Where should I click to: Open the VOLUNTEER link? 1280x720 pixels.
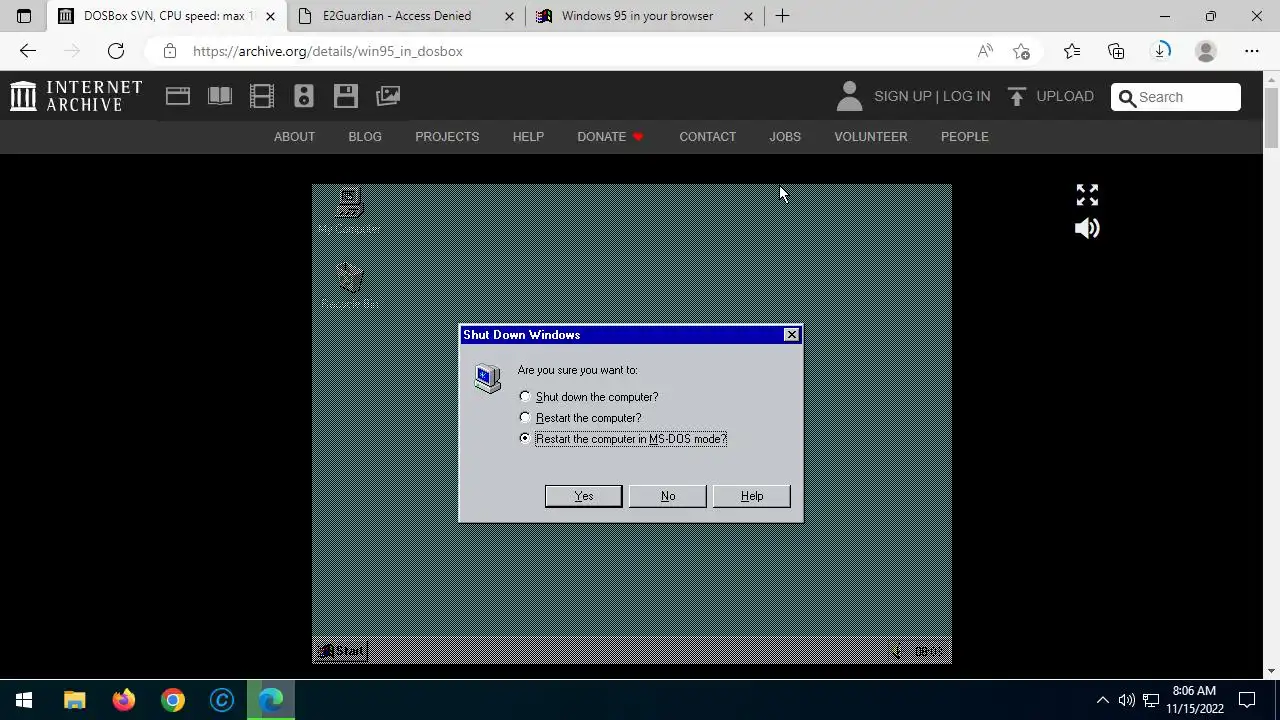[871, 136]
